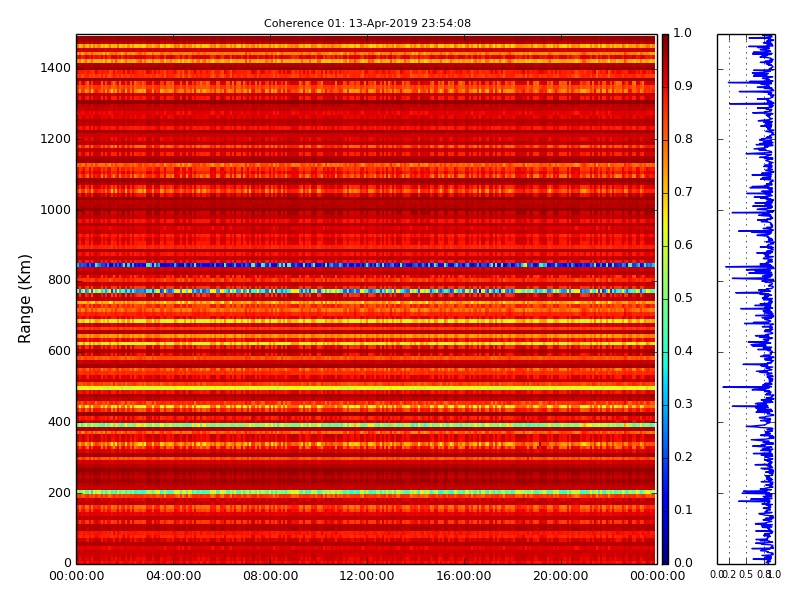The width and height of the screenshot is (800, 600).
Task: Click the 0.9 label beside the colorbar
Action: click(682, 86)
